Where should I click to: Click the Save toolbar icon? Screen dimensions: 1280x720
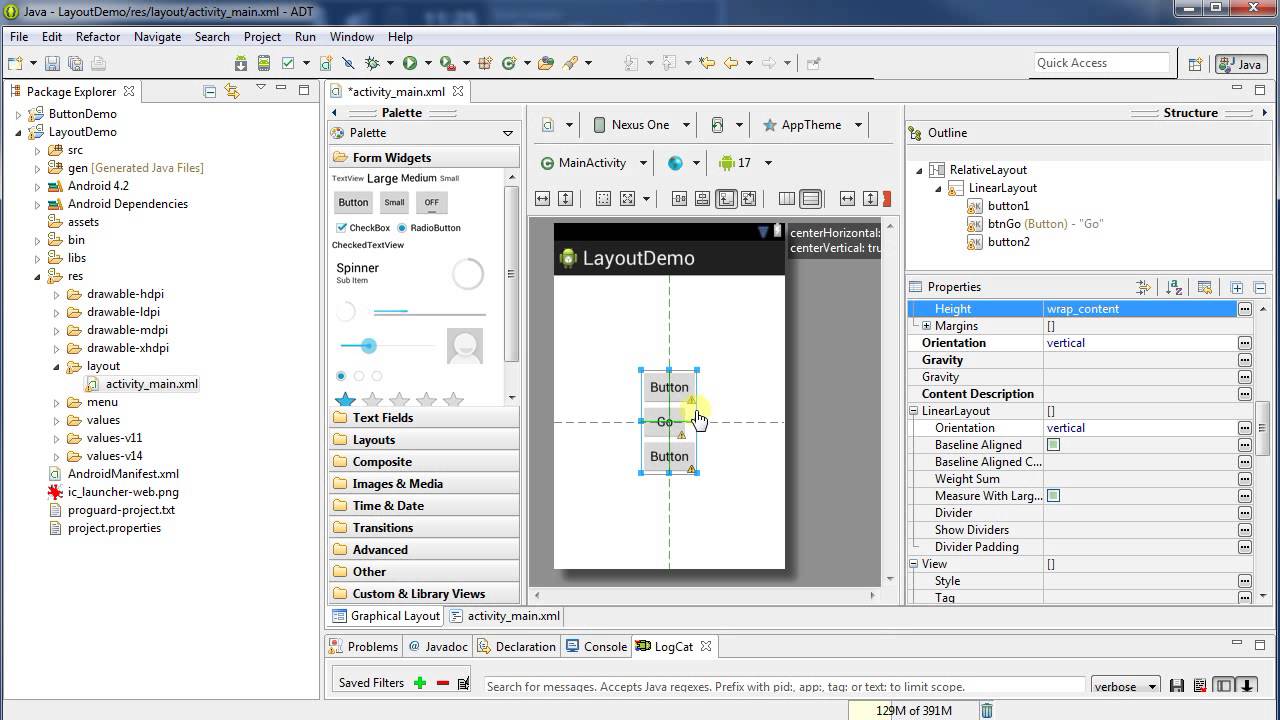53,63
